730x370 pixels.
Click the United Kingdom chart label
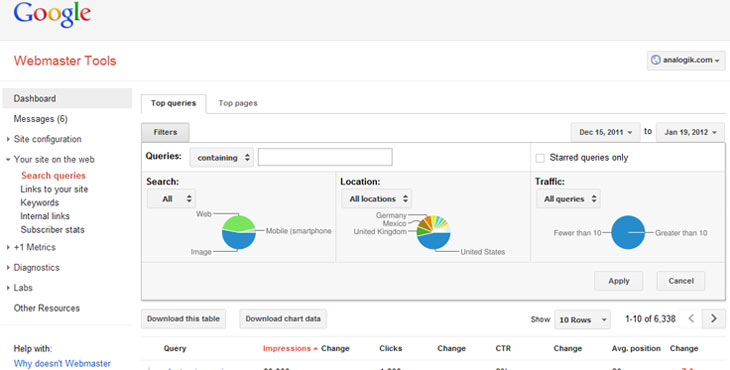[380, 231]
